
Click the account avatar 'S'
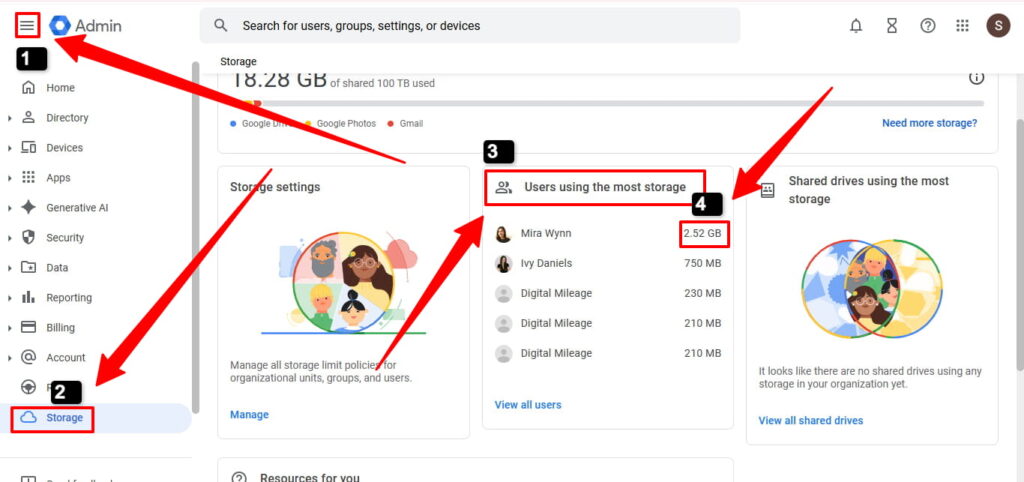coord(997,26)
